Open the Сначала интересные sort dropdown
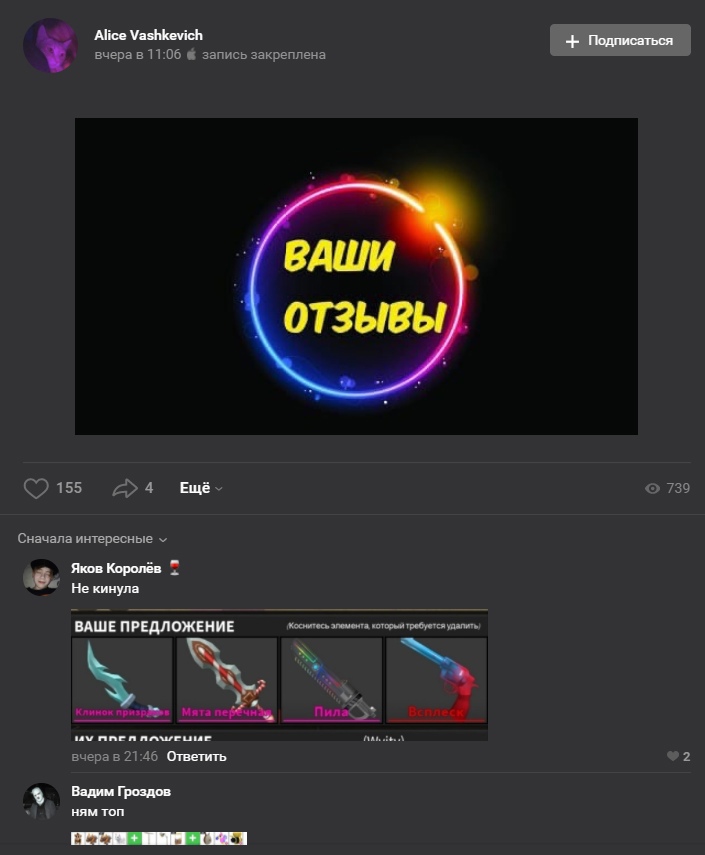The width and height of the screenshot is (705, 855). pyautogui.click(x=92, y=539)
